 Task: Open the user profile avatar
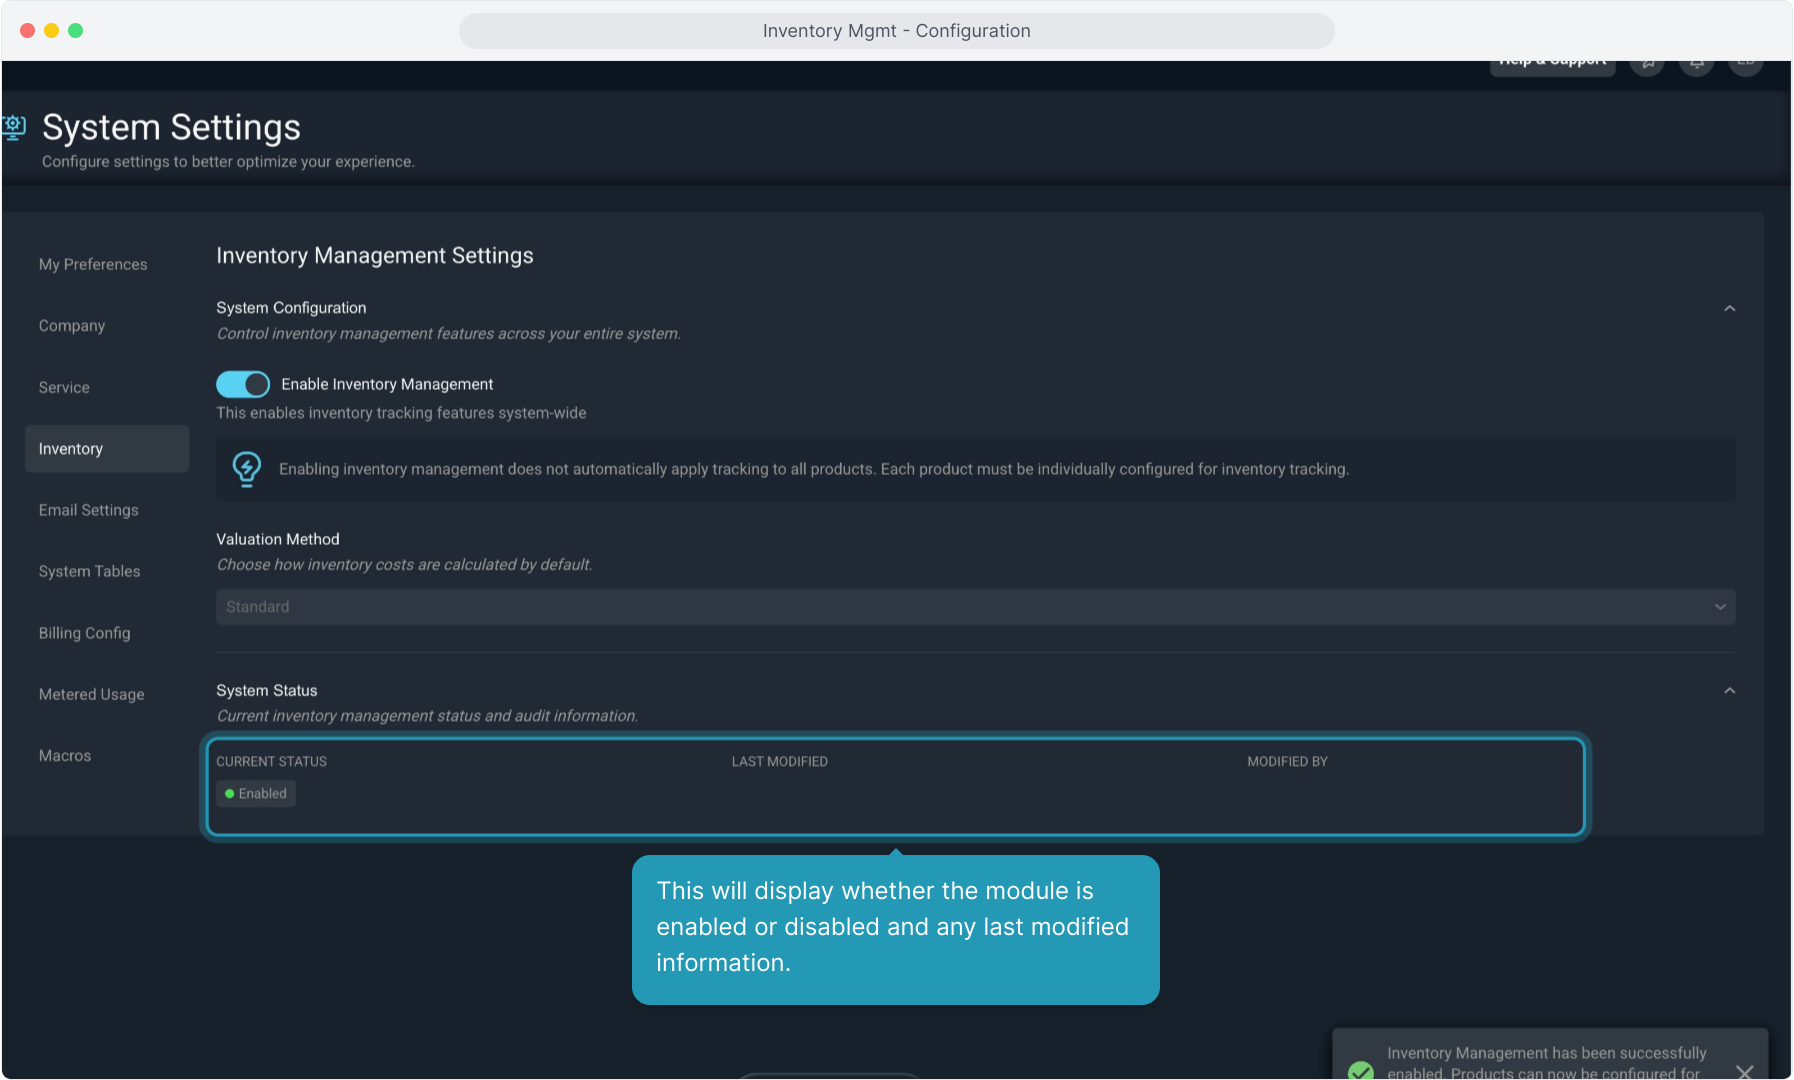pyautogui.click(x=1745, y=64)
